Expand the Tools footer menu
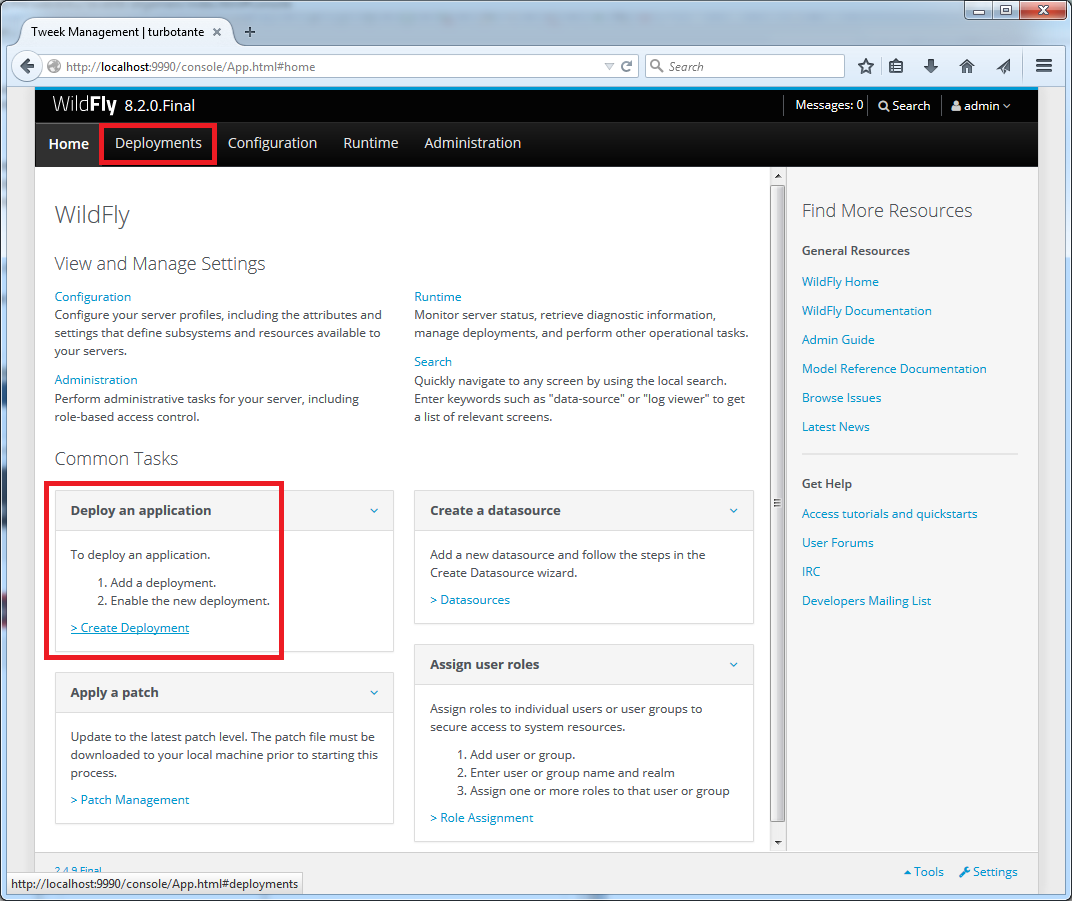 coord(924,872)
